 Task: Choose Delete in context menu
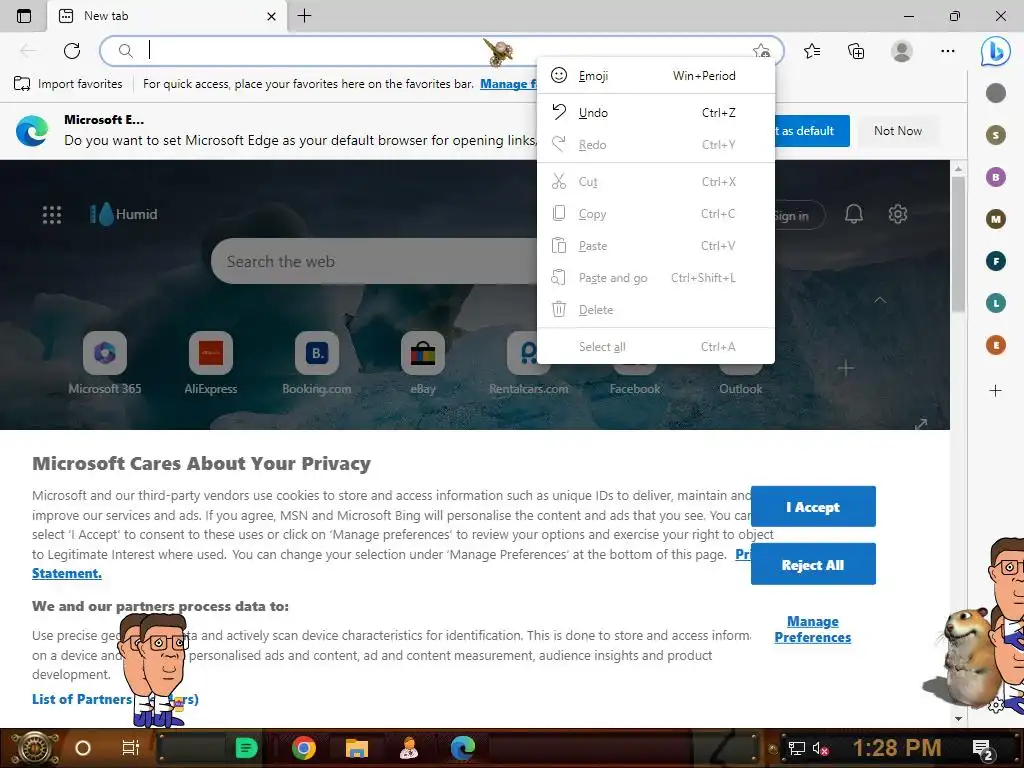(x=656, y=310)
